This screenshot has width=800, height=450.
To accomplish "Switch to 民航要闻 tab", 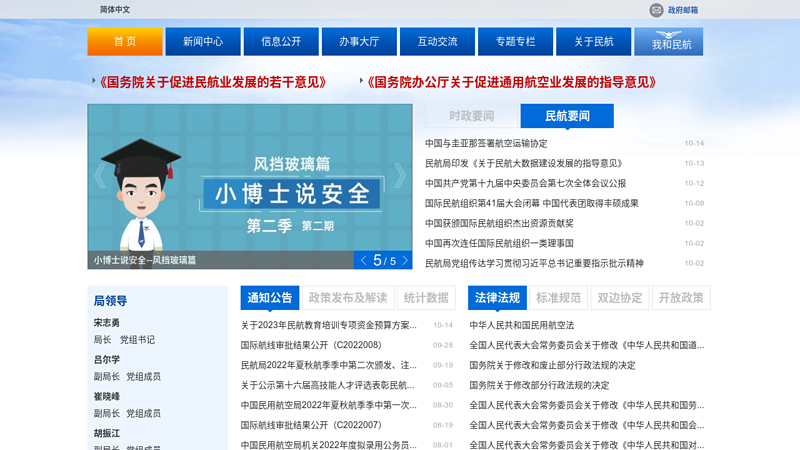I will tap(567, 116).
